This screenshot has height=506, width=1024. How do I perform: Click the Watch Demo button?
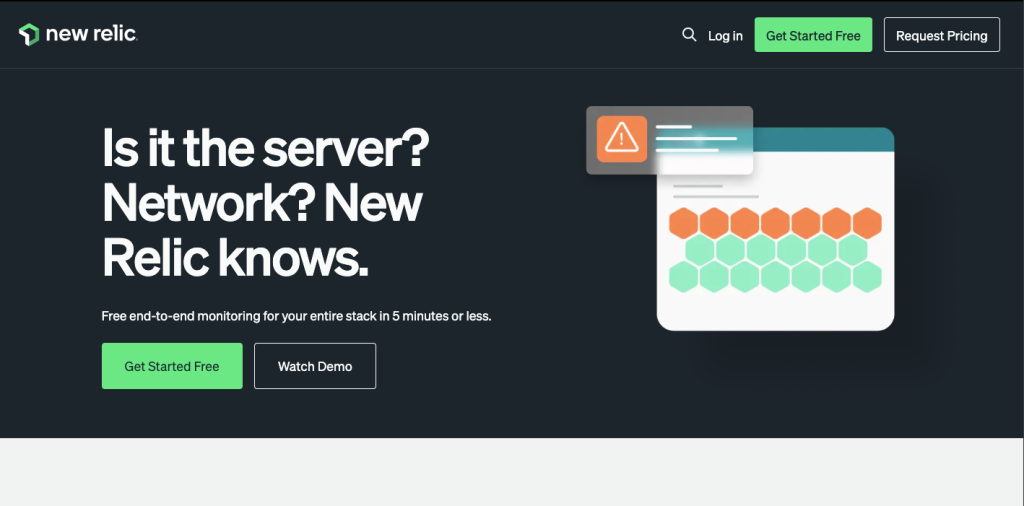[x=315, y=366]
